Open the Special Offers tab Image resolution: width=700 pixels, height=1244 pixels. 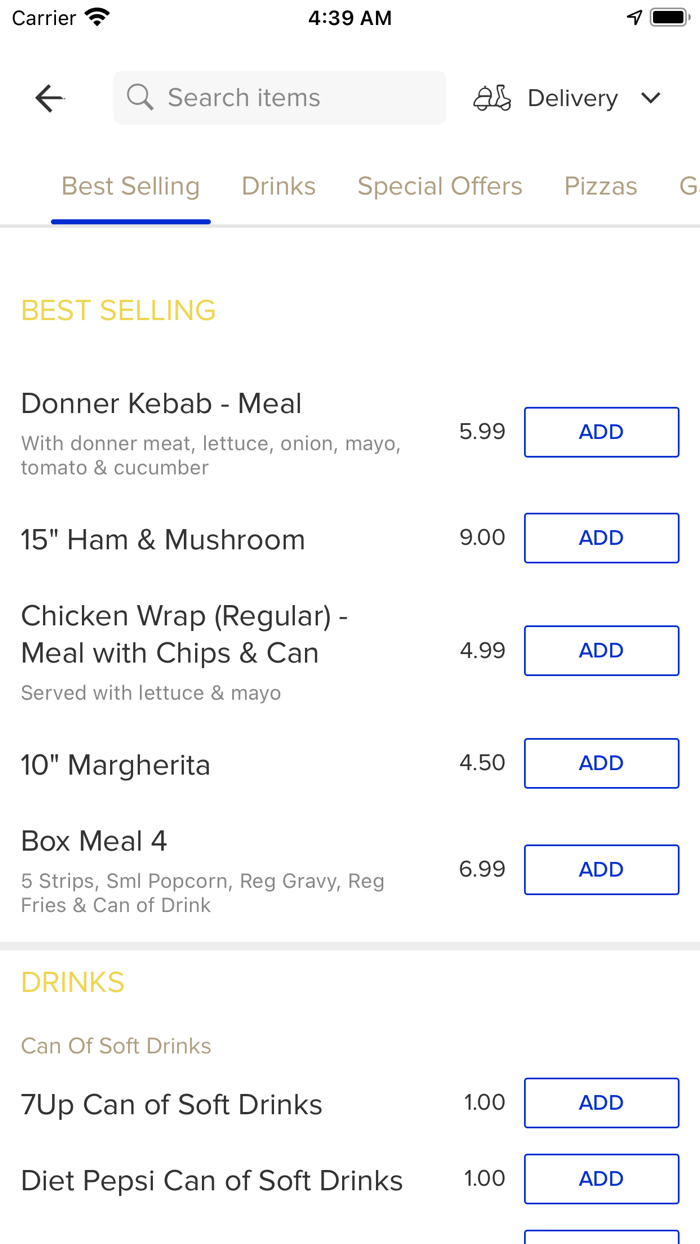coord(440,186)
